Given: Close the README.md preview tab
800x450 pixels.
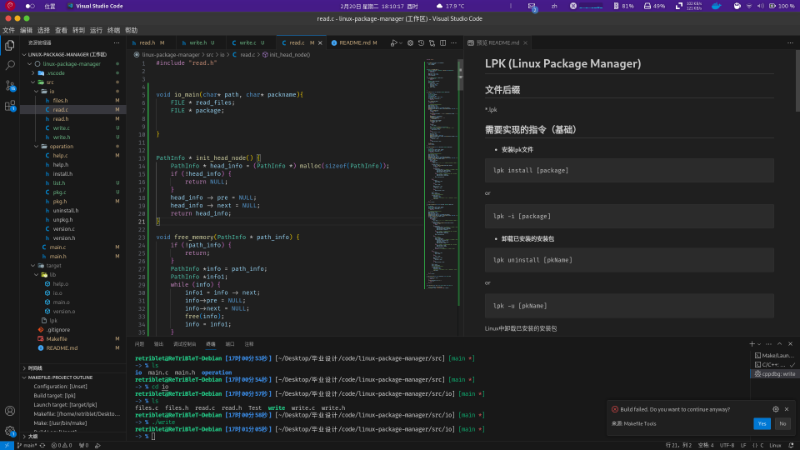Looking at the screenshot, I should coord(525,43).
